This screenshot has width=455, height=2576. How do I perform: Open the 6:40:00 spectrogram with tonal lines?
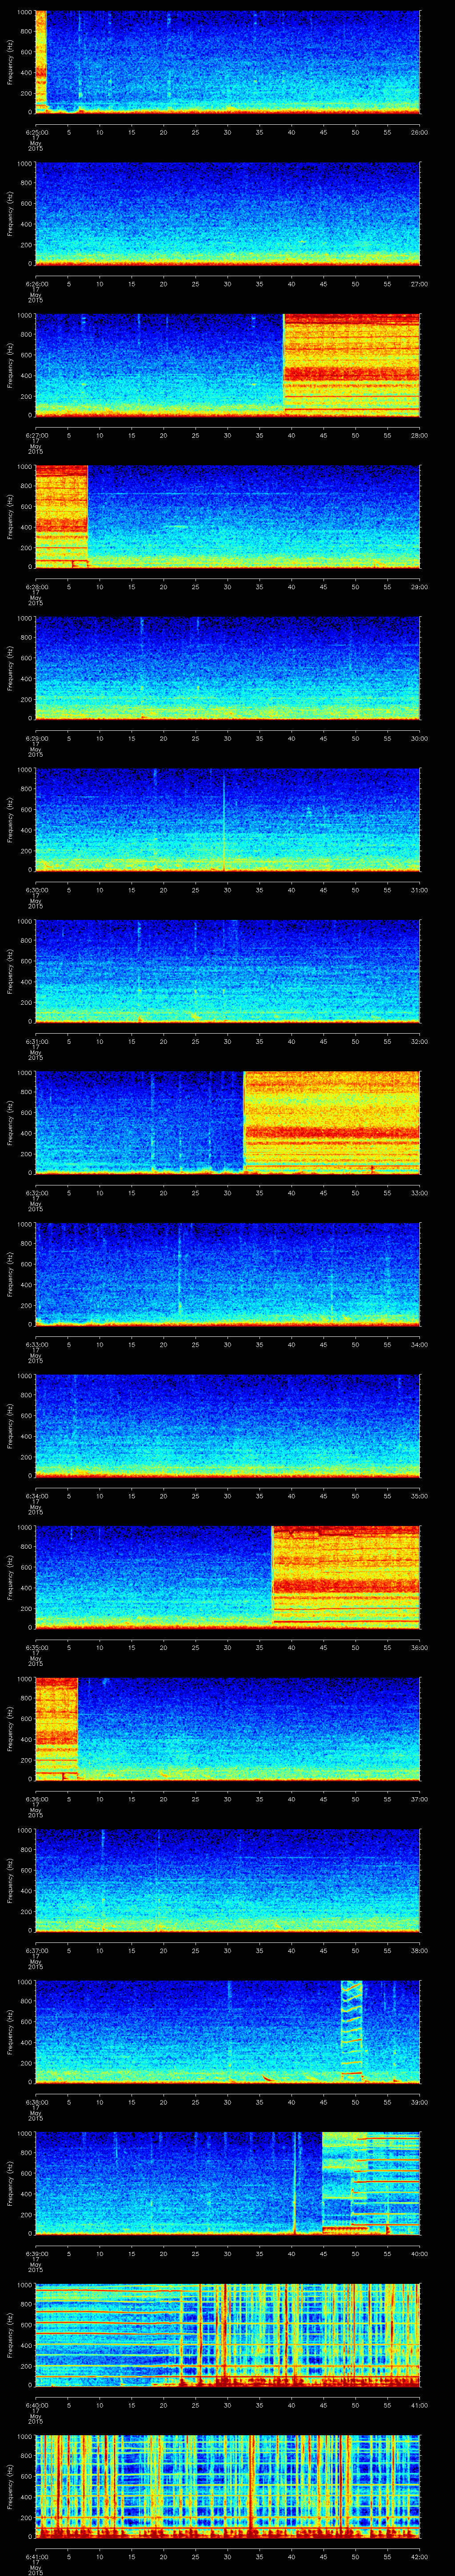tap(227, 2335)
